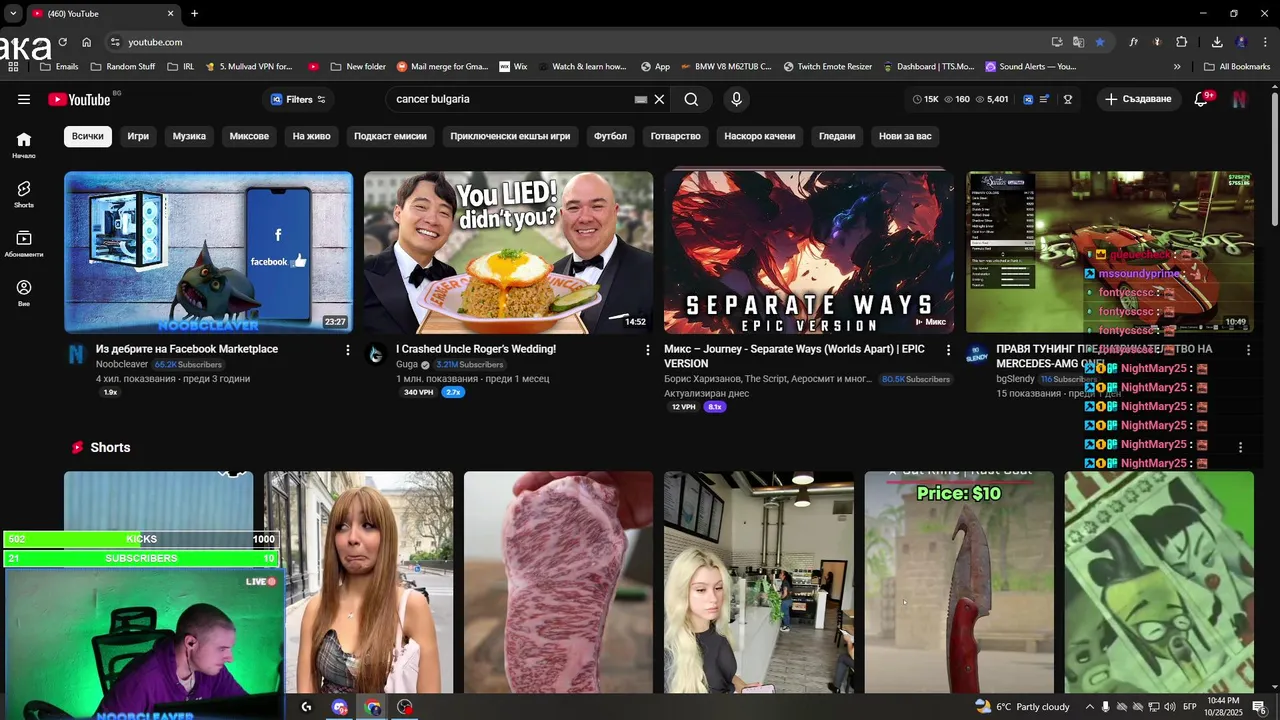Open more options for Facebook Marketplace video
Screen dimensions: 1280x720
(x=348, y=350)
